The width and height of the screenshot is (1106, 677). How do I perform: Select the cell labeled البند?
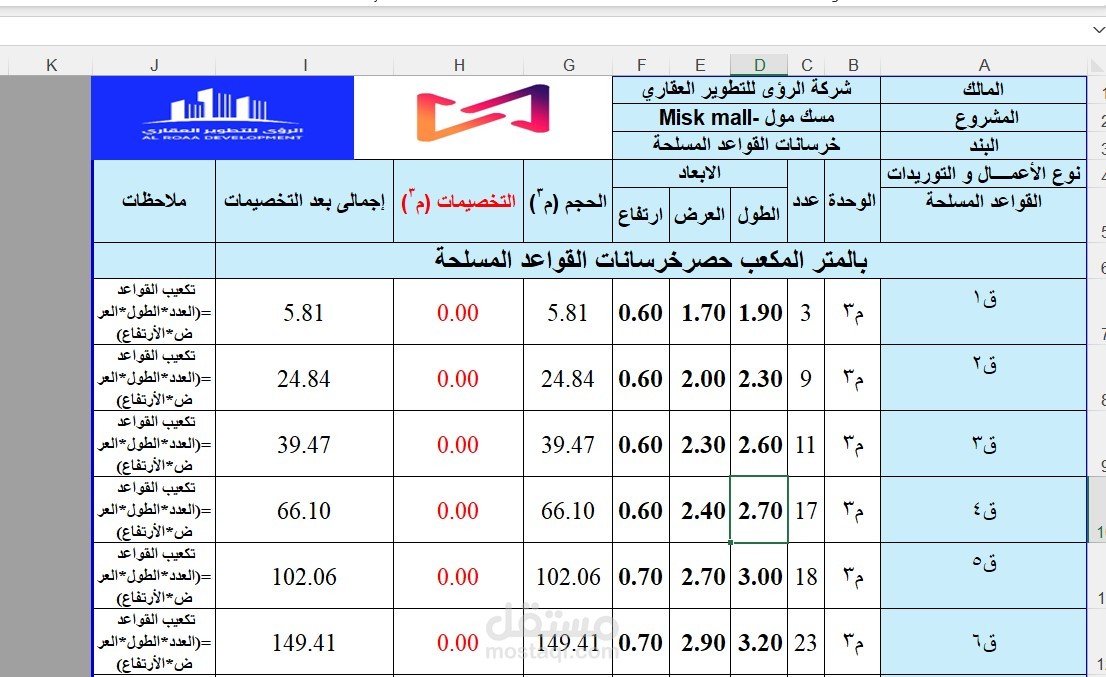coord(984,143)
